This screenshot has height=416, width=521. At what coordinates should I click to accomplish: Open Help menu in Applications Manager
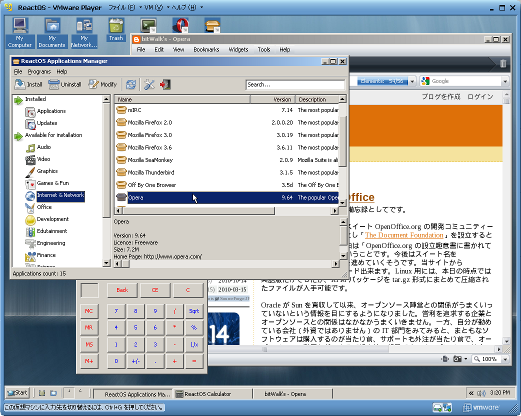(62, 72)
